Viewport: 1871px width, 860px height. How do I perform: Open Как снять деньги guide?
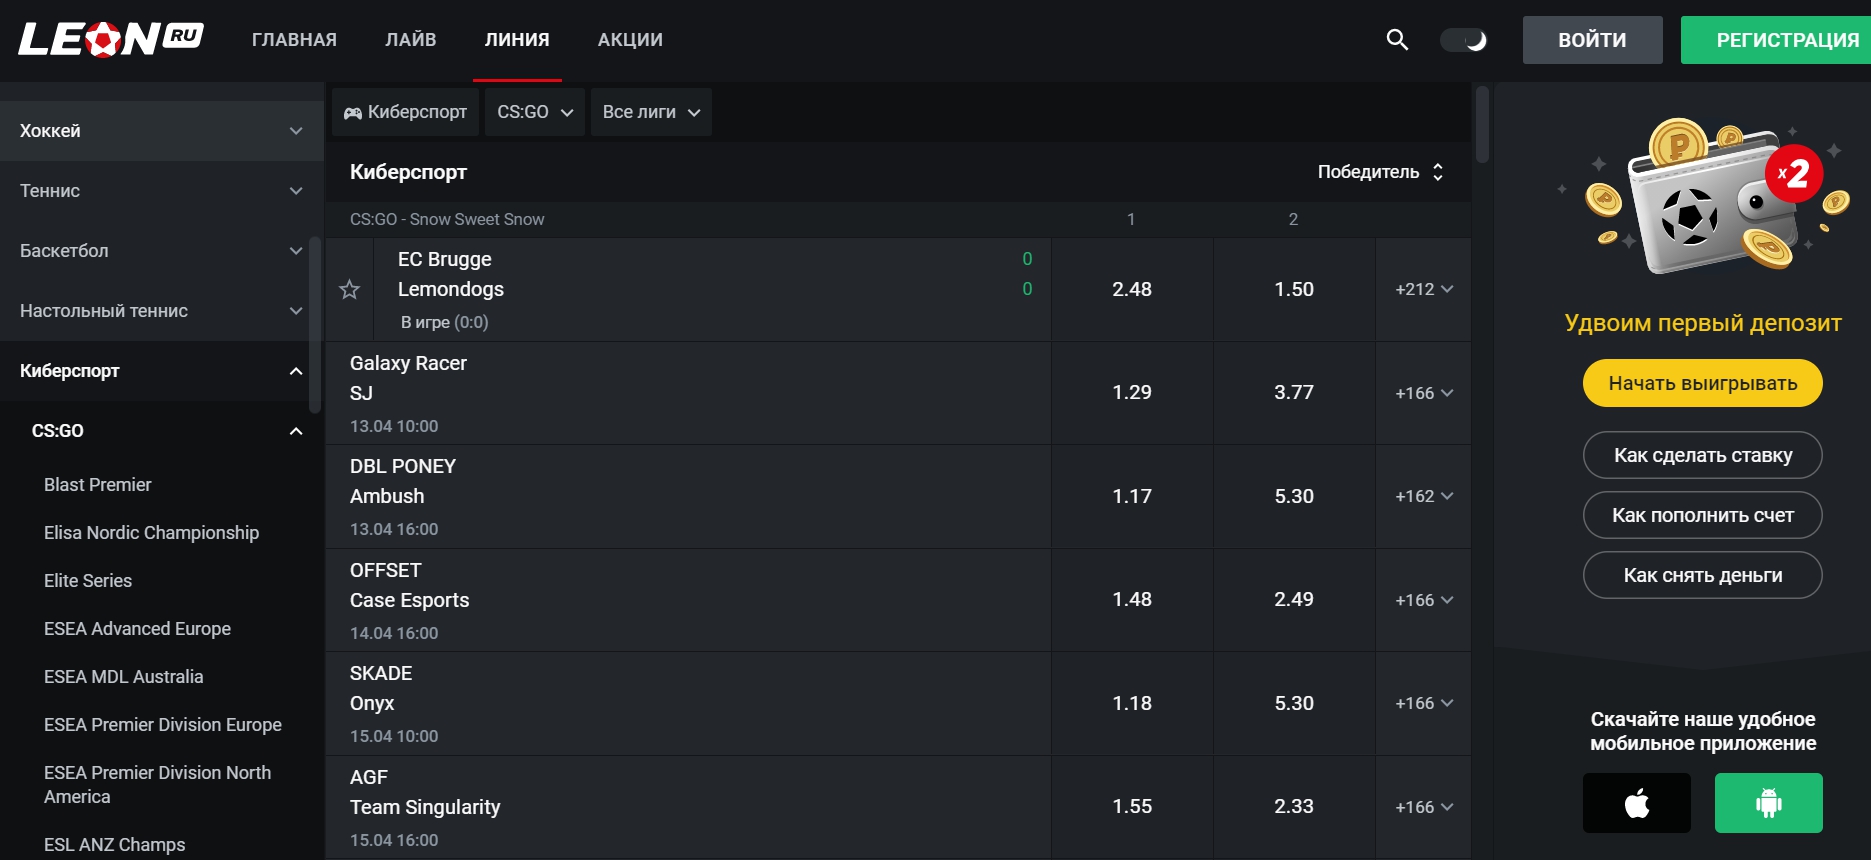pos(1702,575)
